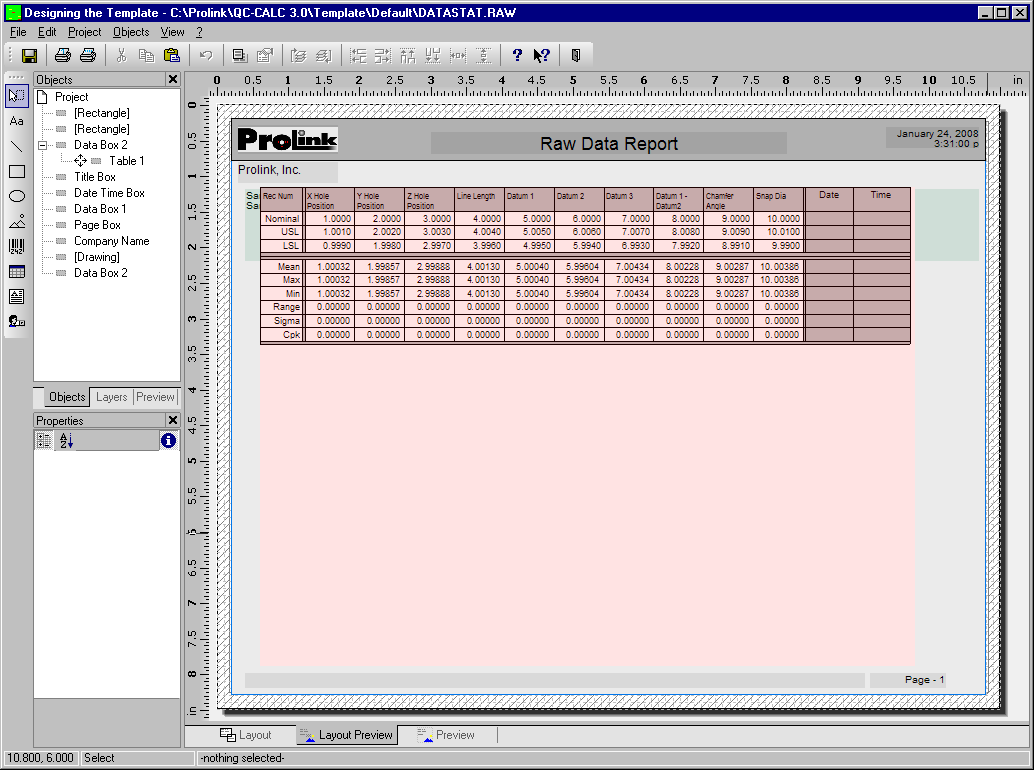Screen dimensions: 1034x770
Task: Select Data Box 1 in the tree
Action: [x=100, y=209]
